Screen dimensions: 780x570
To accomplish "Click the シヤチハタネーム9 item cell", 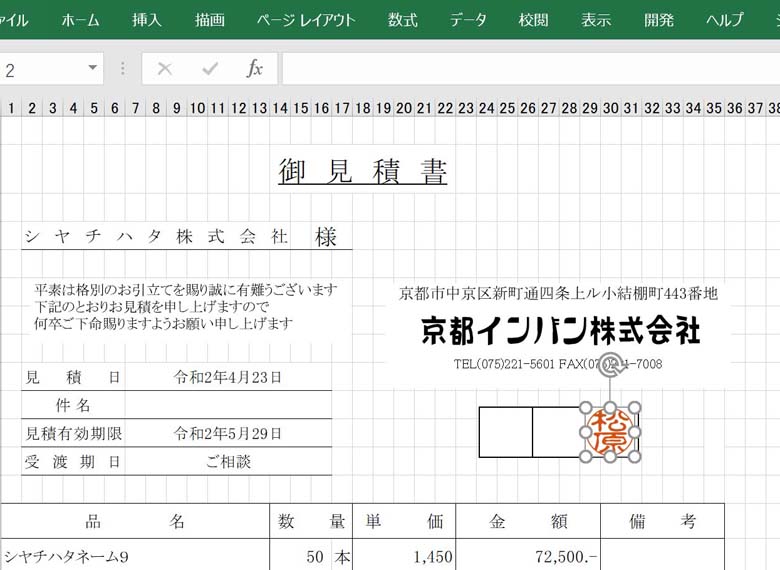I will click(x=135, y=556).
